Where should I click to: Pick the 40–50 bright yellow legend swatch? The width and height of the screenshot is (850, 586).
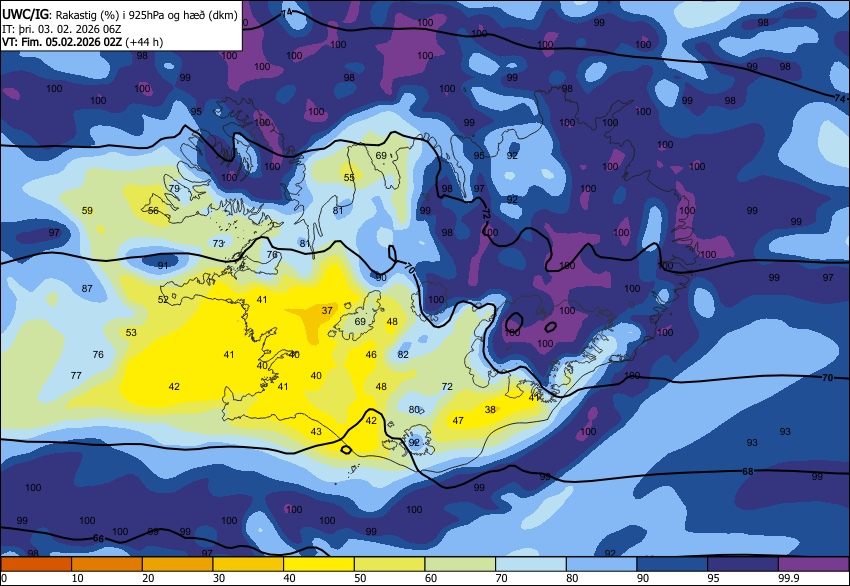pos(319,564)
